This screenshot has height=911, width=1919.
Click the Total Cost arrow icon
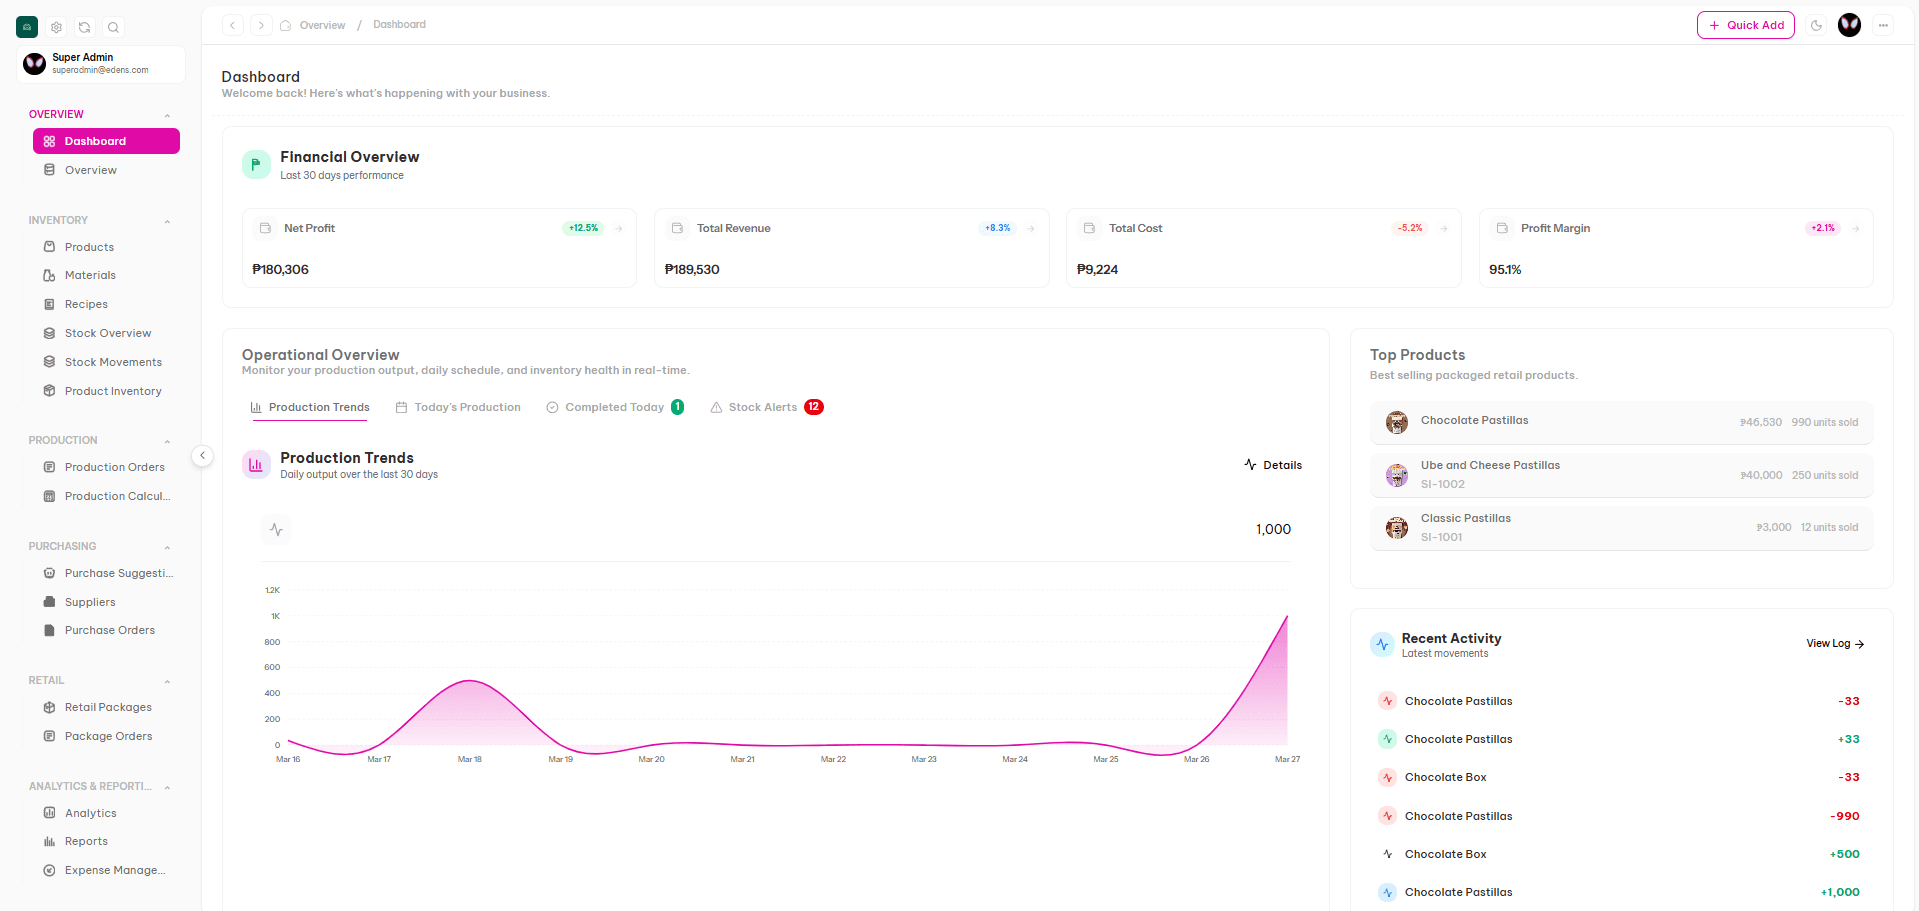[x=1443, y=228]
